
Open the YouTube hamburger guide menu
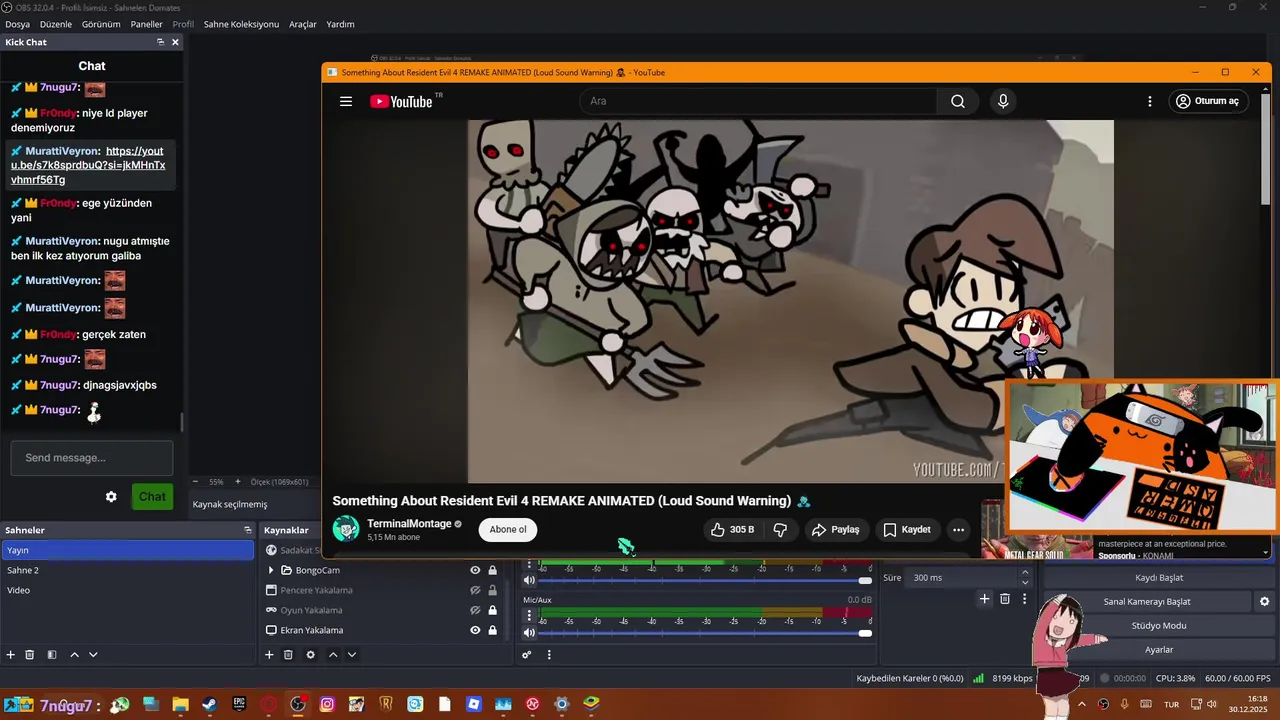(x=346, y=101)
